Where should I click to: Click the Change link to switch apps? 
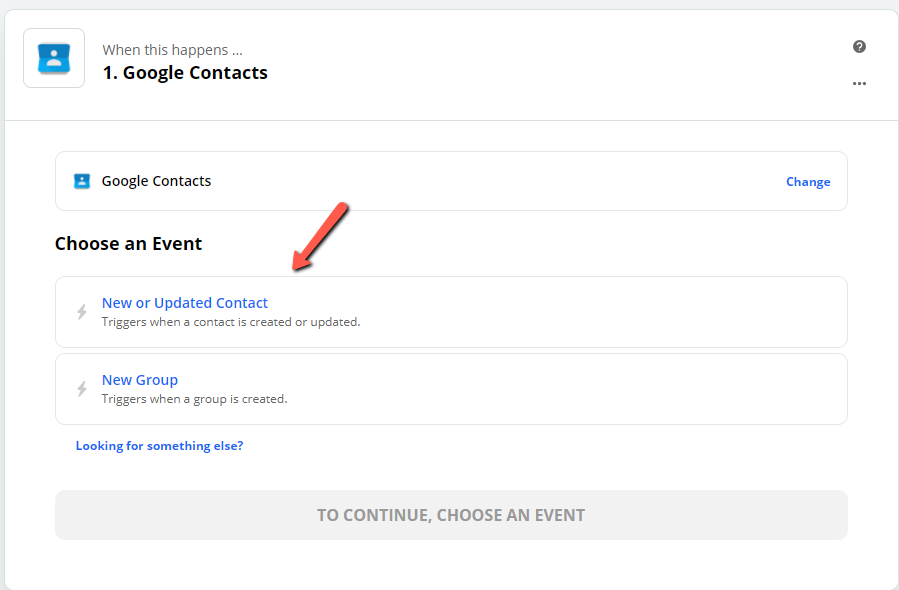pos(808,182)
